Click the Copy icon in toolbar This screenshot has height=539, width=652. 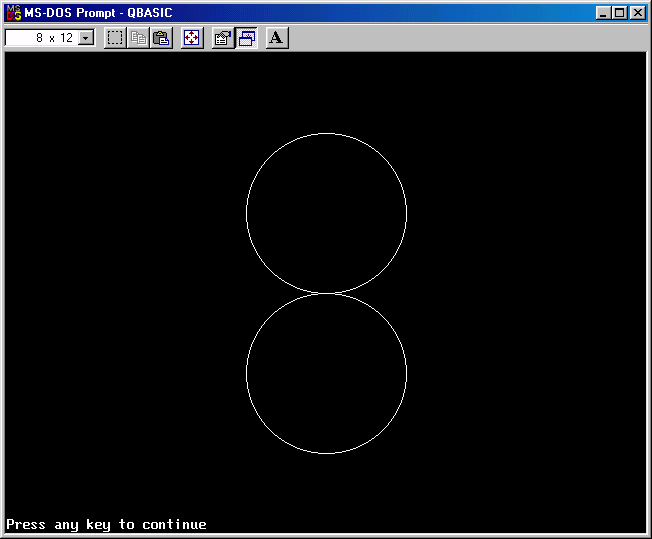[x=138, y=38]
